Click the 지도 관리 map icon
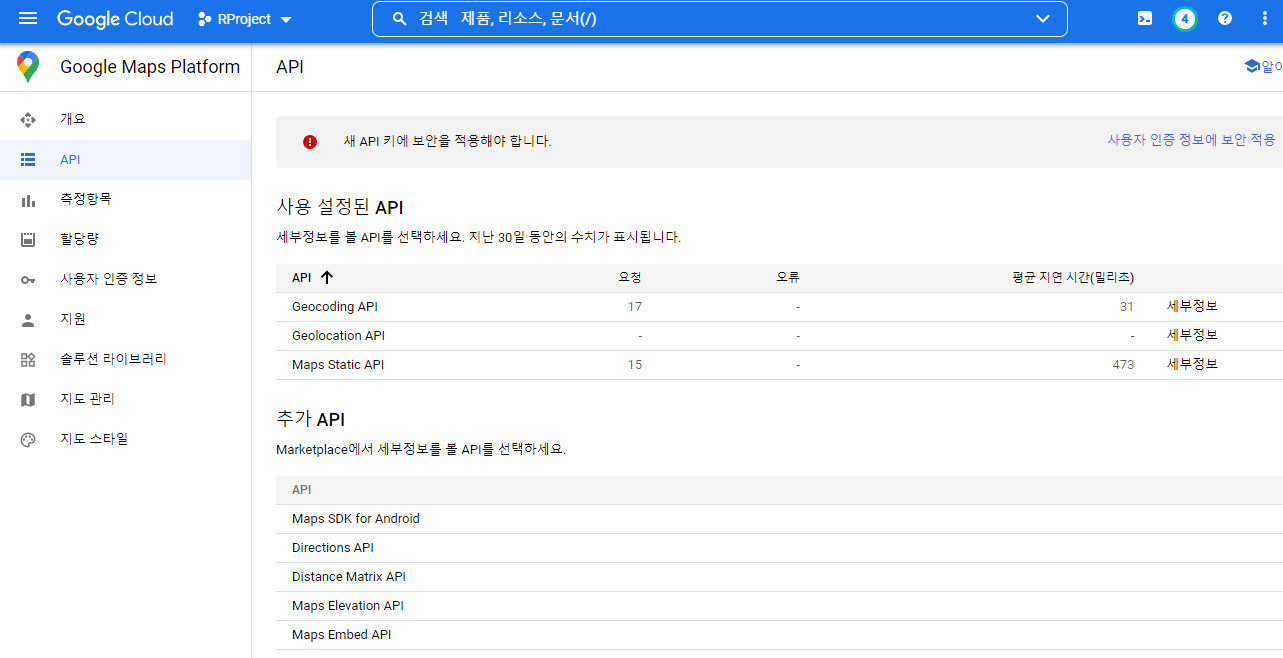 pos(28,400)
